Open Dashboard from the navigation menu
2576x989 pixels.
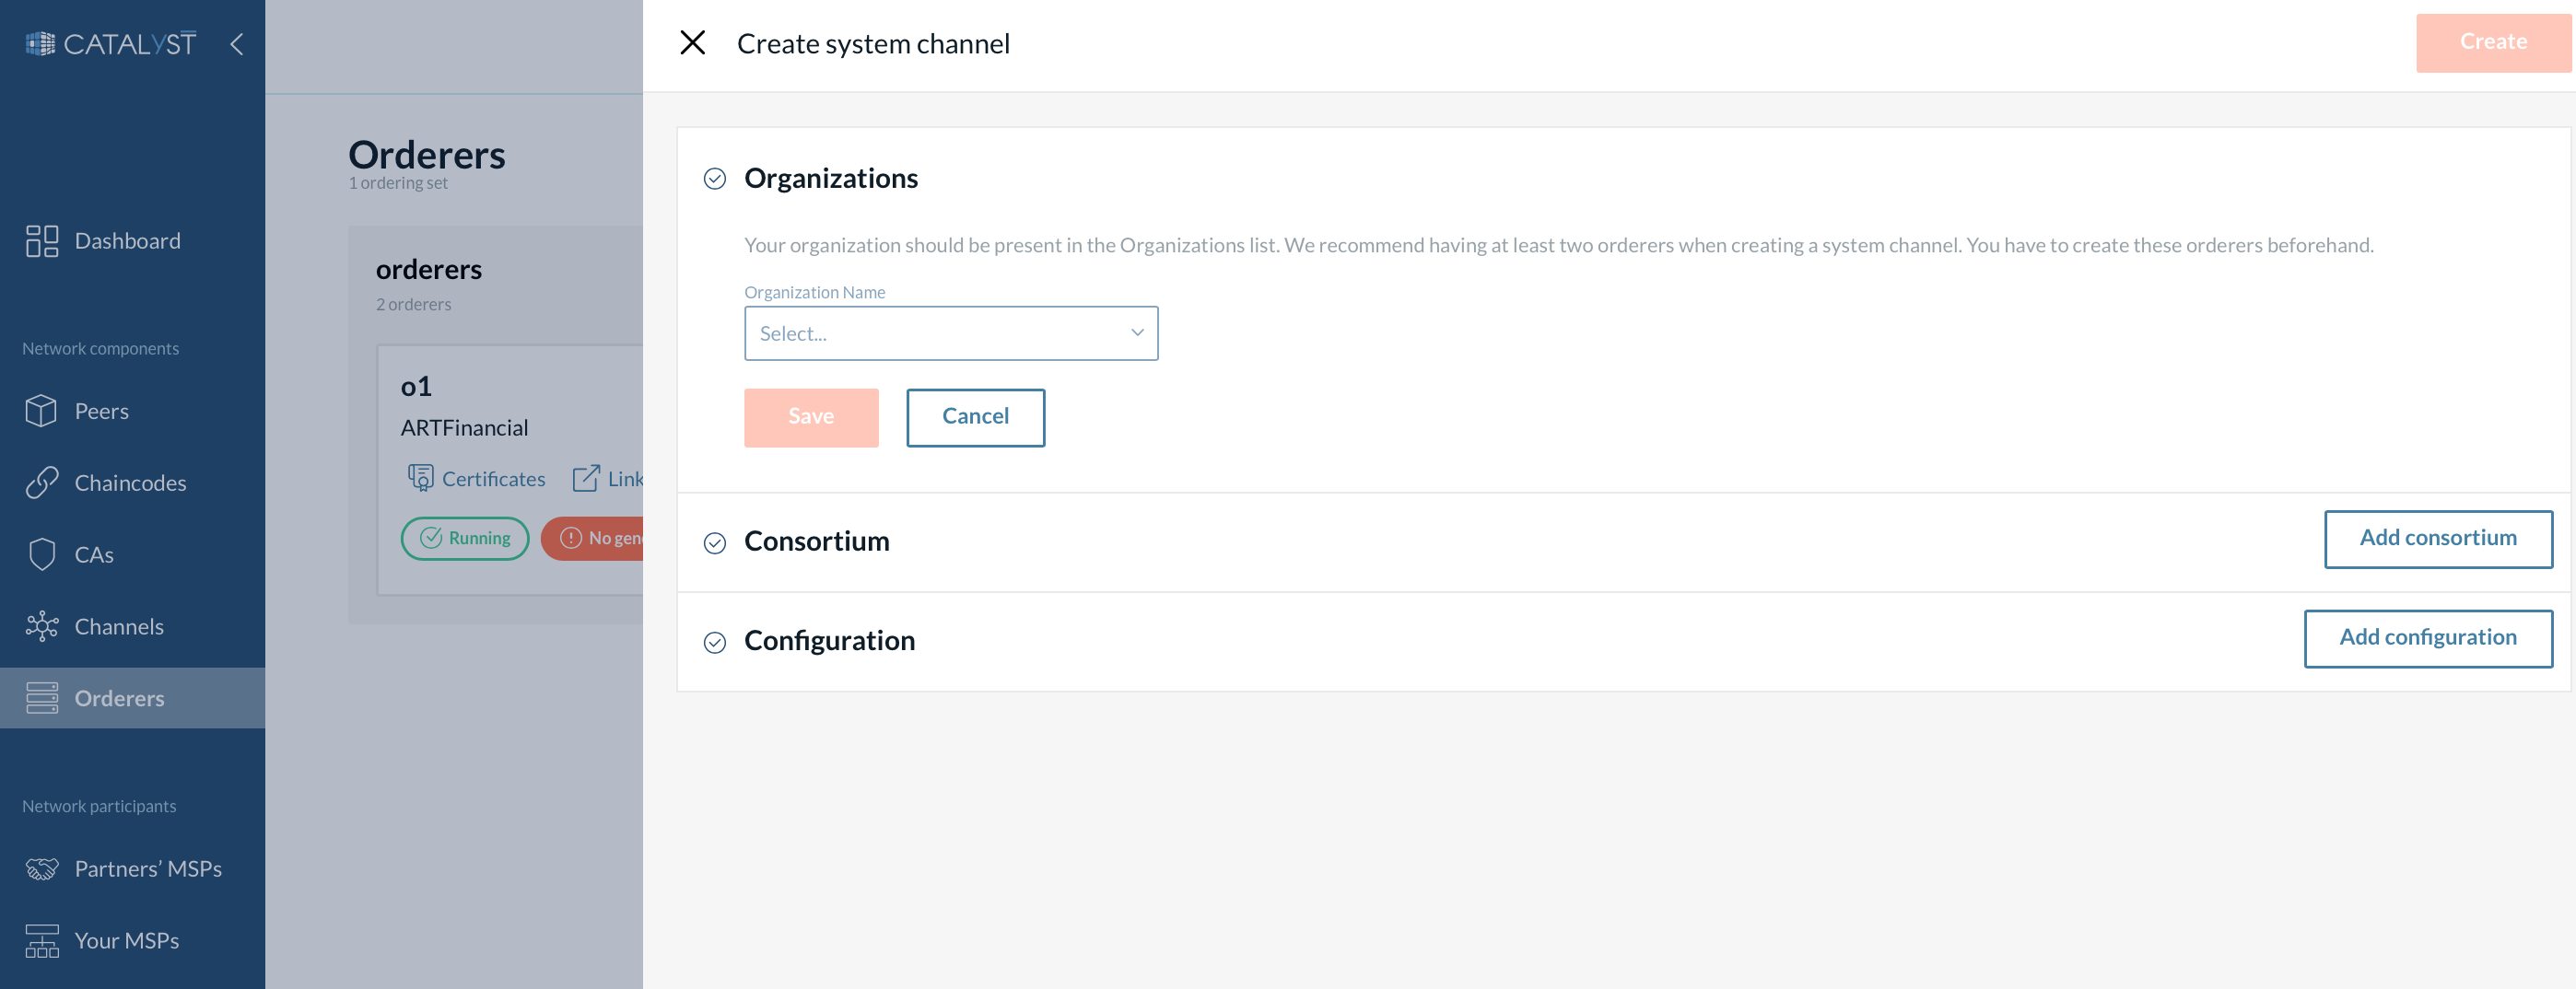[x=127, y=240]
